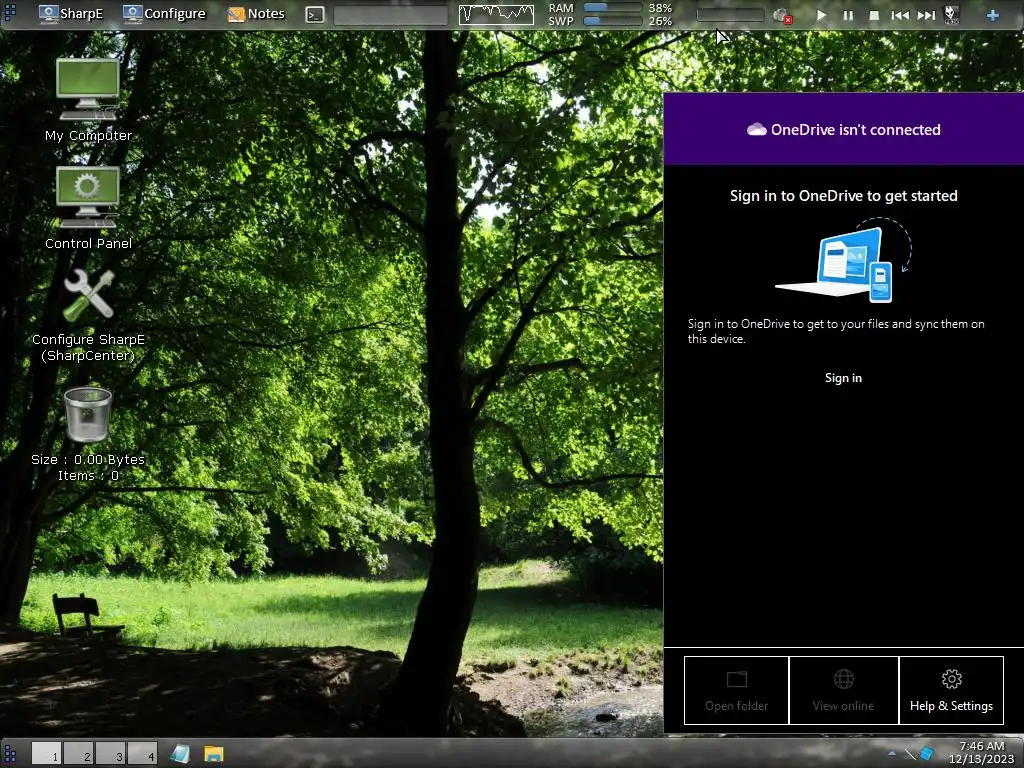Click the bottom taskbar handle icon at left
The width and height of the screenshot is (1024, 768).
[9, 754]
